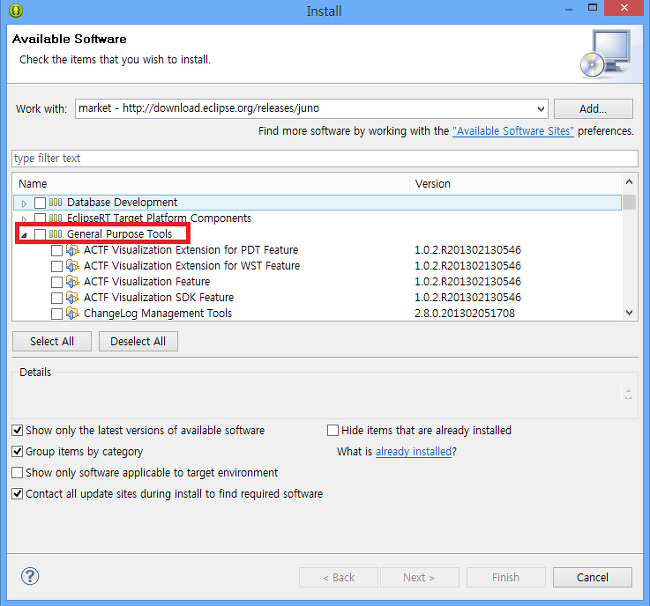The width and height of the screenshot is (650, 606).
Task: Toggle Group items by category checkbox
Action: point(17,451)
